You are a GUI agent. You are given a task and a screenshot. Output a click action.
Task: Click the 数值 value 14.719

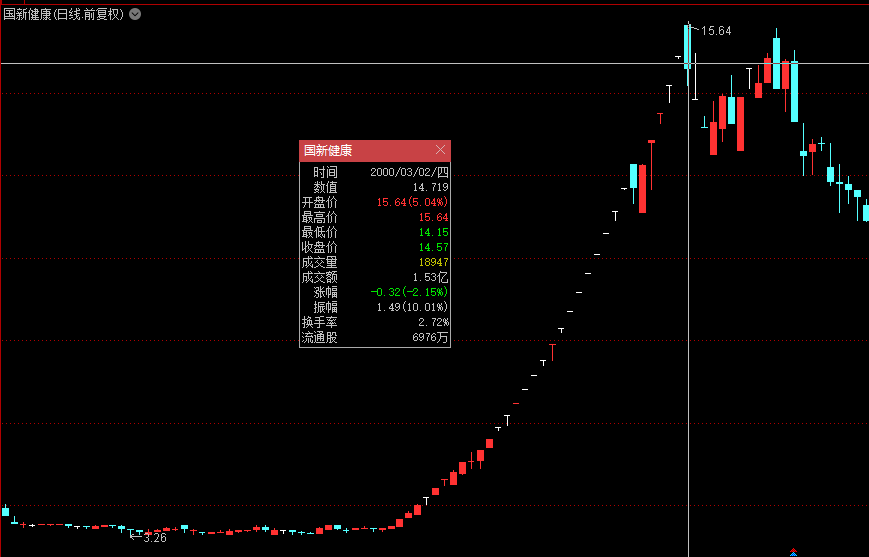coord(430,187)
